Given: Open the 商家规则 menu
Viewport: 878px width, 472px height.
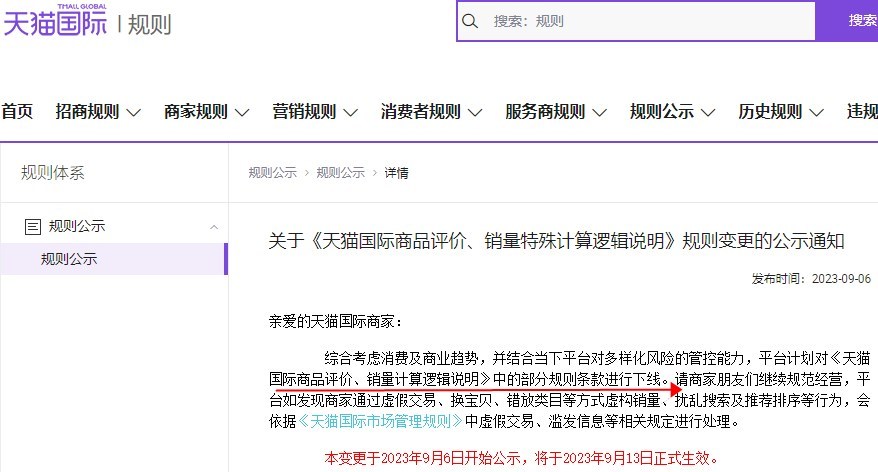Looking at the screenshot, I should tap(195, 111).
